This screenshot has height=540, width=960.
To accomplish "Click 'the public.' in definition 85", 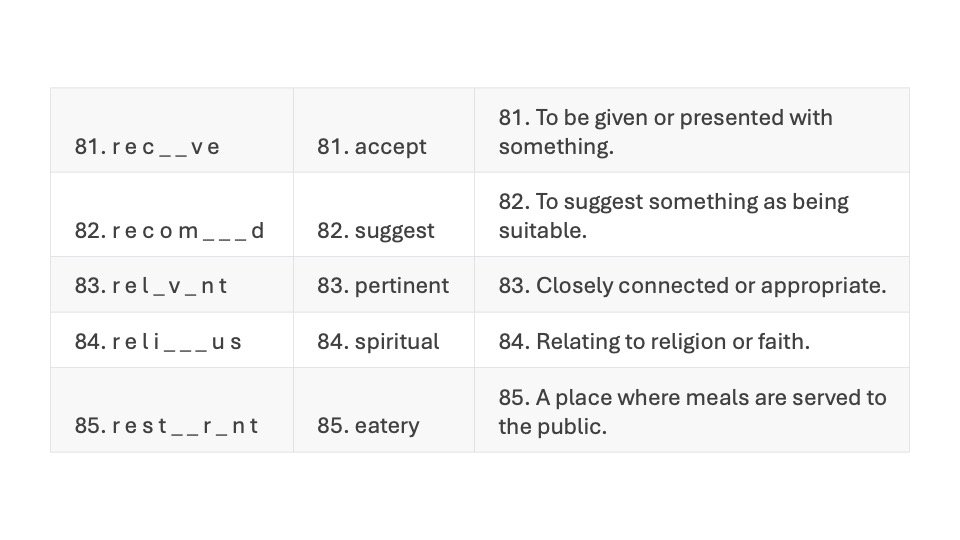I will [x=552, y=427].
